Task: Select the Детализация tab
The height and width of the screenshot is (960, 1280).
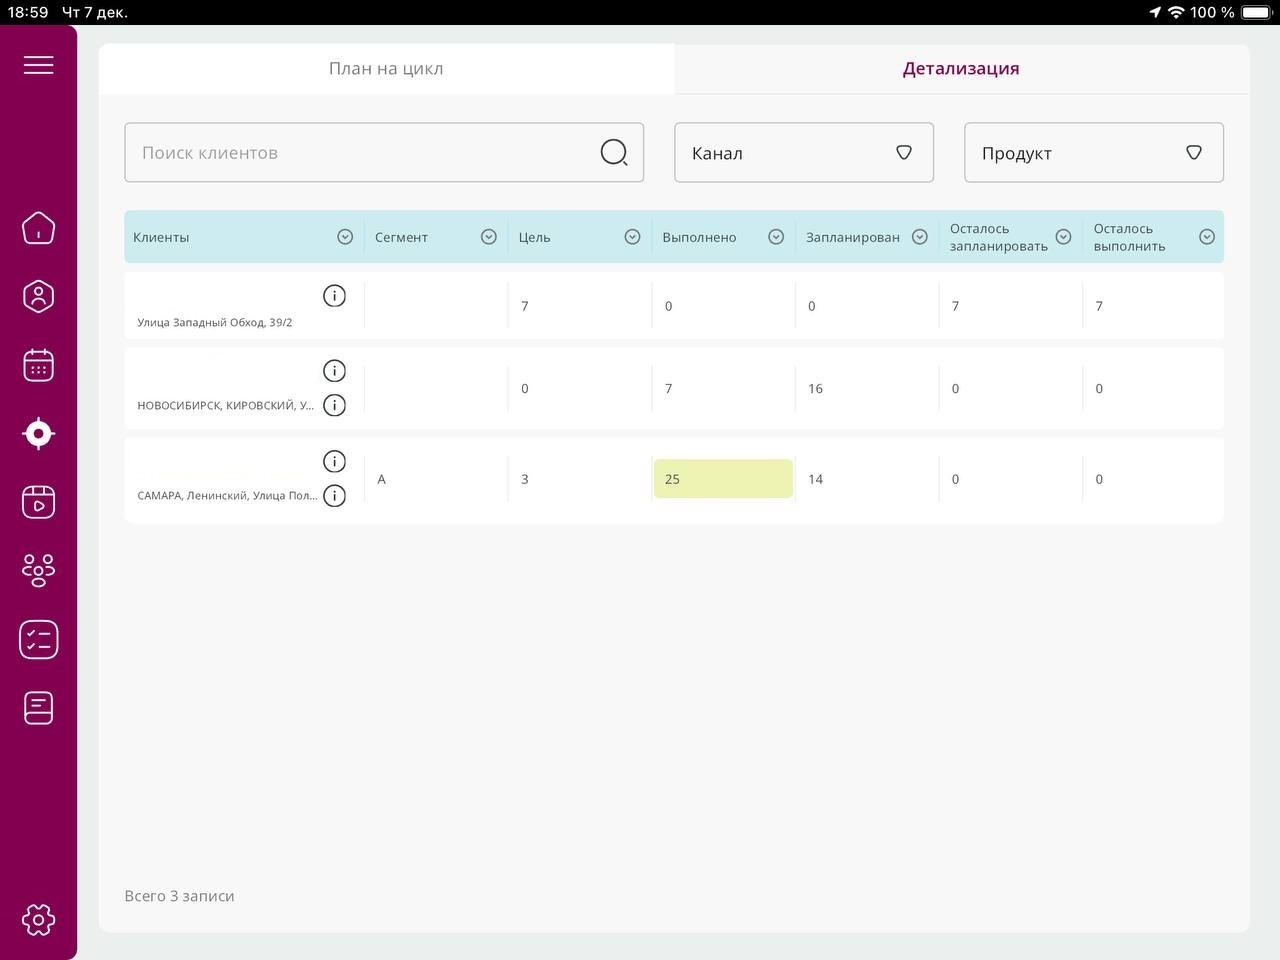Action: coord(961,69)
